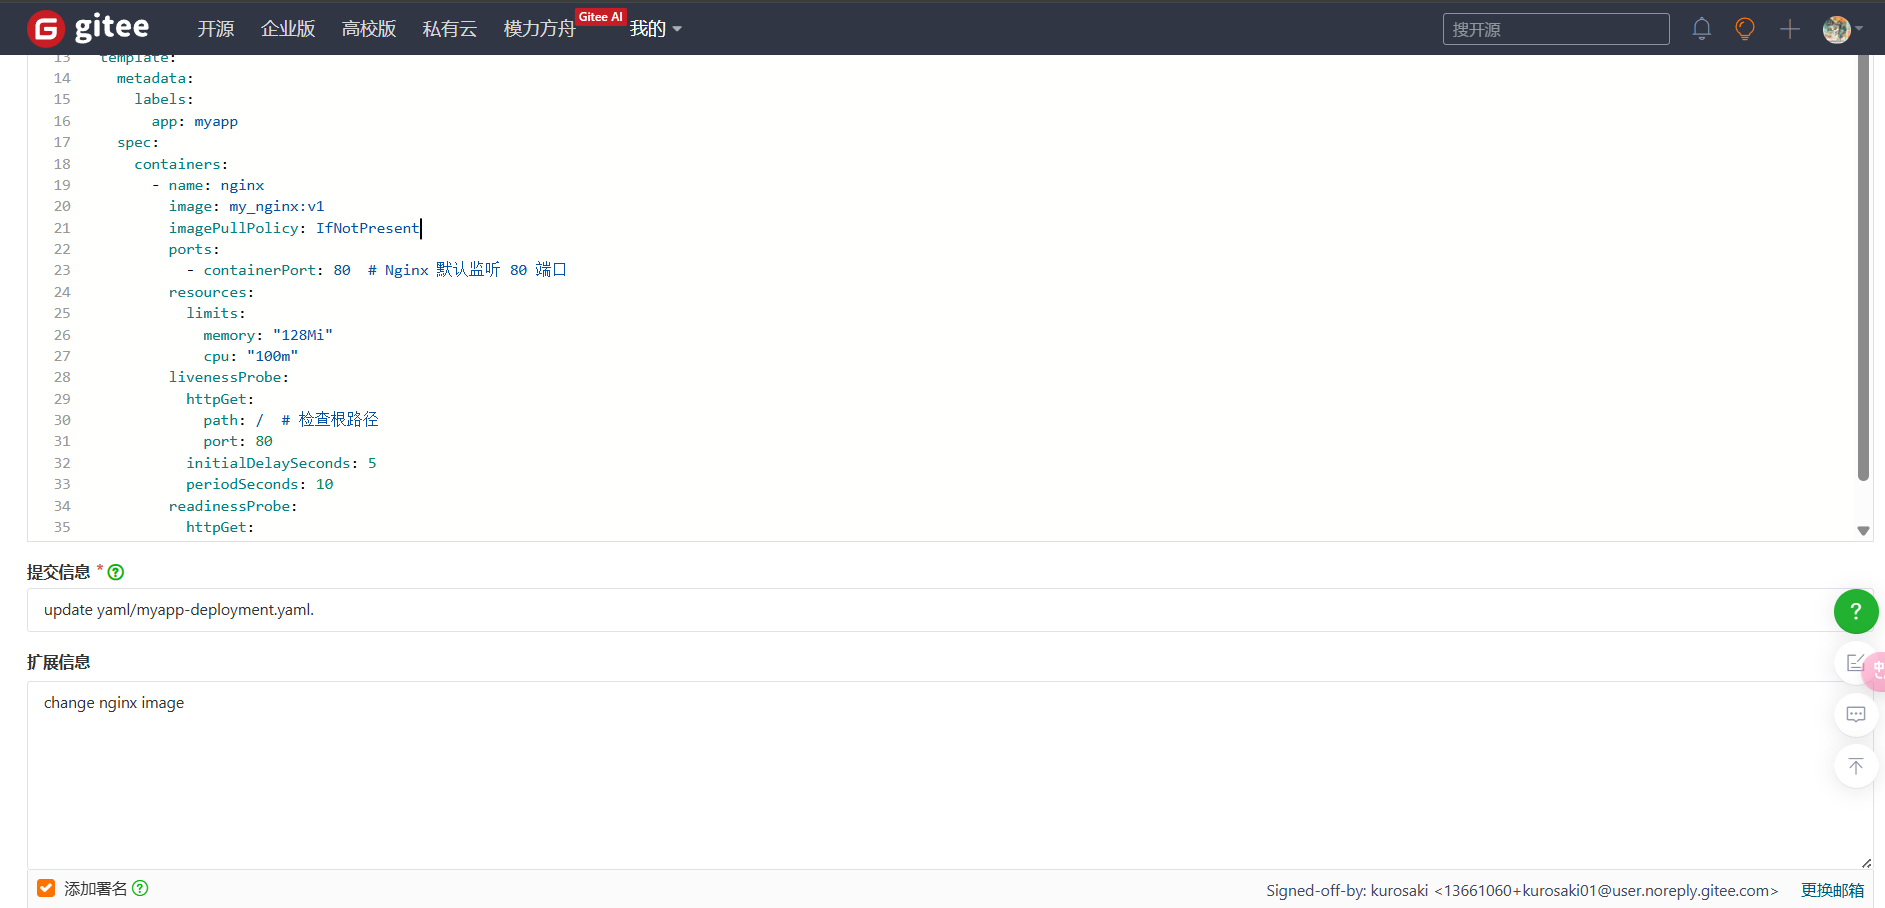Click the orange lightbulb icon
Screen dimensions: 1885x908
click(x=1745, y=29)
